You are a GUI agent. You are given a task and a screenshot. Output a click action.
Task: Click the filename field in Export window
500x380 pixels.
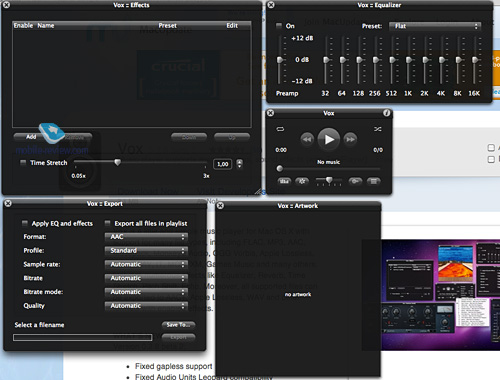(83, 337)
